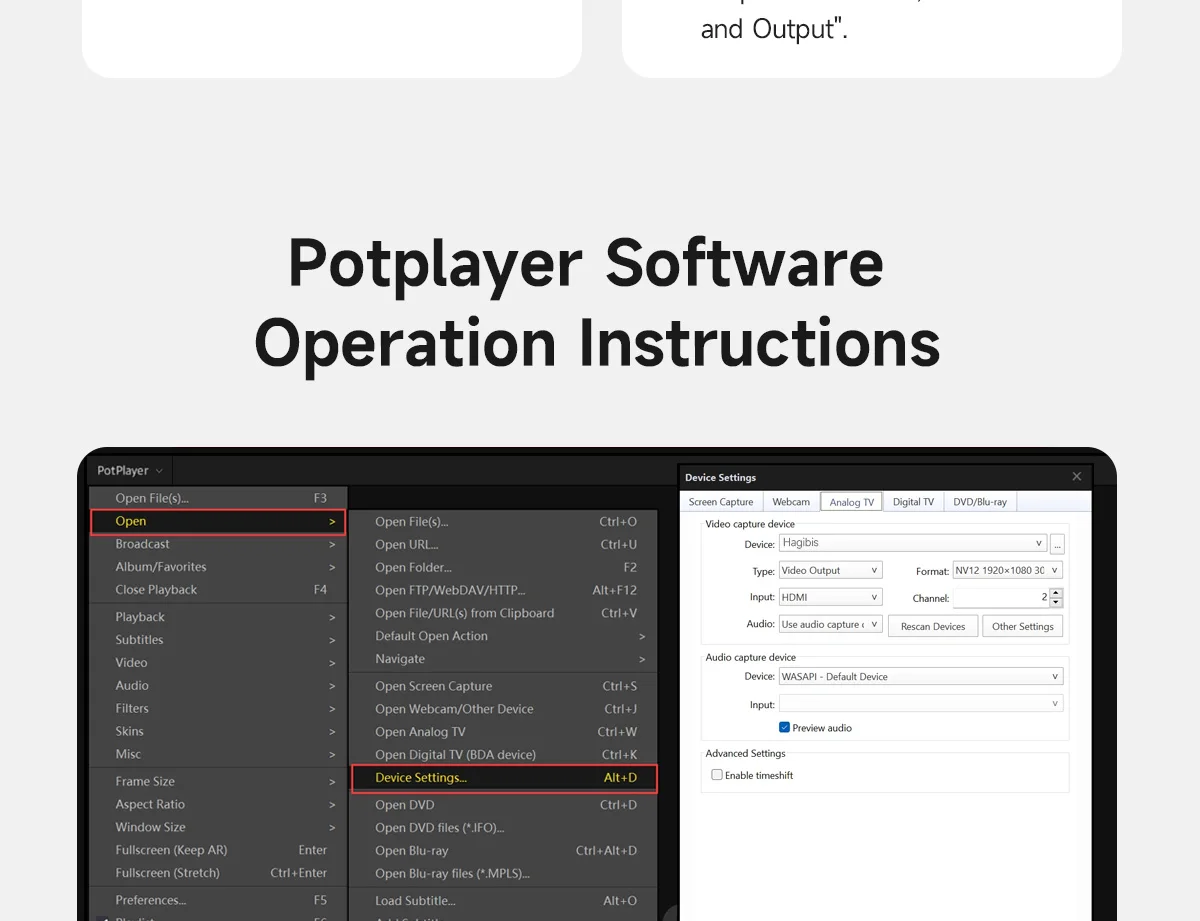Expand the Audio 'Use audio capture' dropdown
The height and width of the screenshot is (921, 1200).
click(x=830, y=624)
